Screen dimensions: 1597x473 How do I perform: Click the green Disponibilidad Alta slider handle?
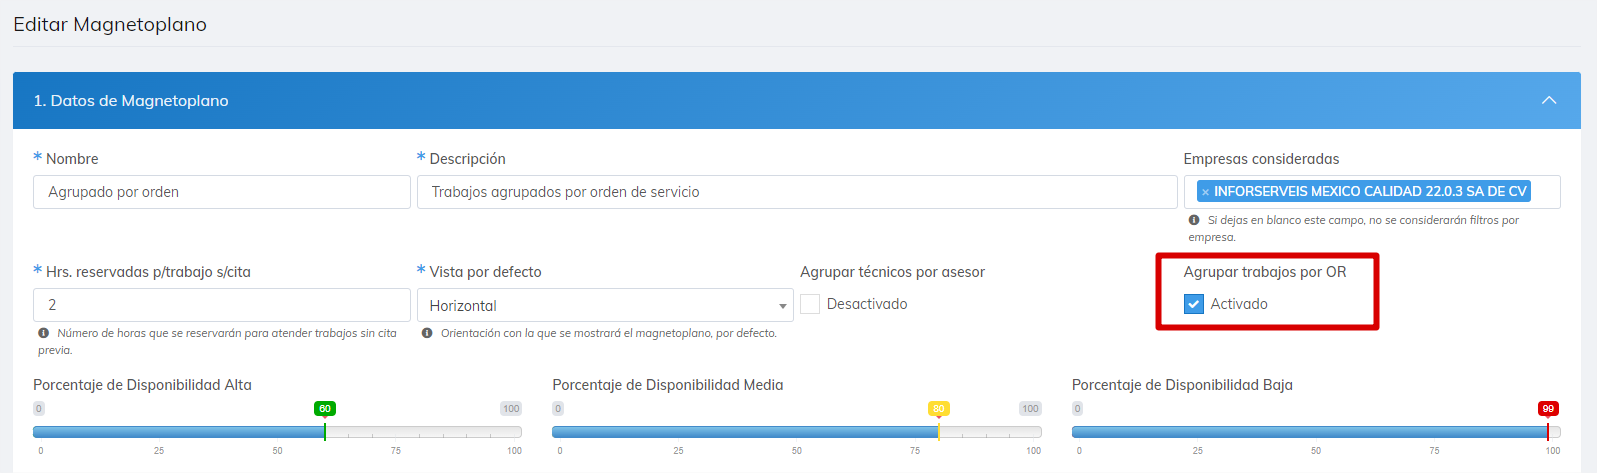[325, 431]
